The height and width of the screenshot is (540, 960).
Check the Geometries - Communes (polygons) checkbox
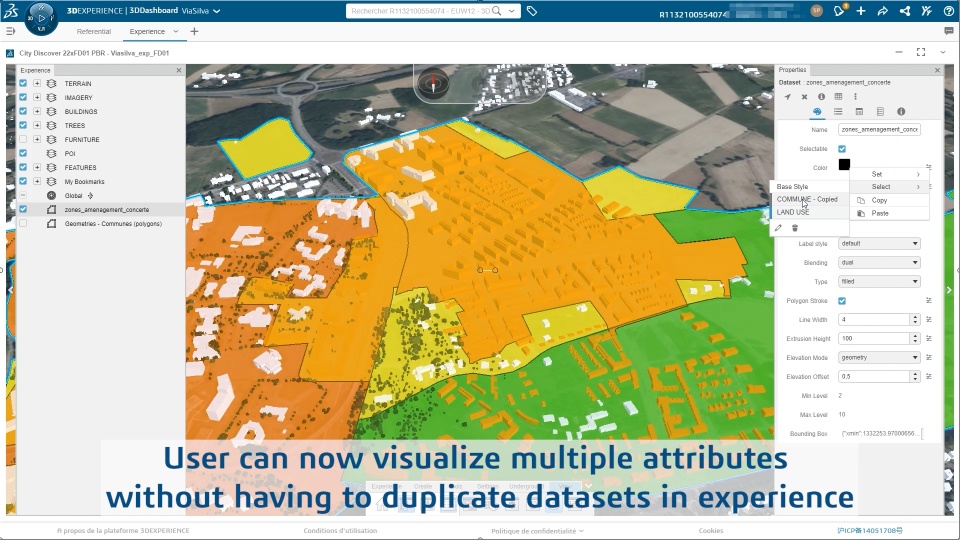(23, 223)
